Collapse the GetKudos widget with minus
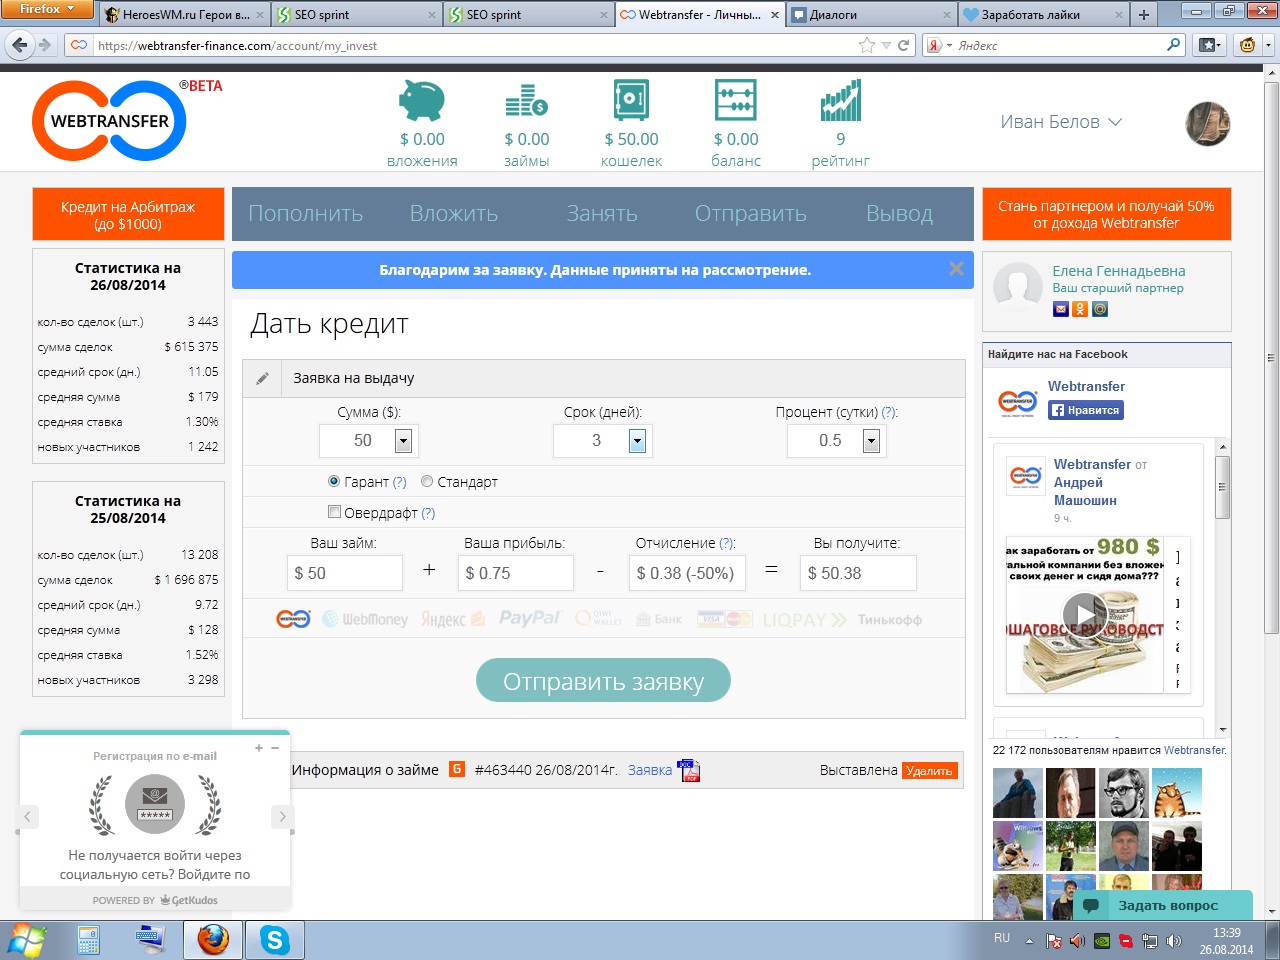Viewport: 1280px width, 960px height. pyautogui.click(x=275, y=748)
